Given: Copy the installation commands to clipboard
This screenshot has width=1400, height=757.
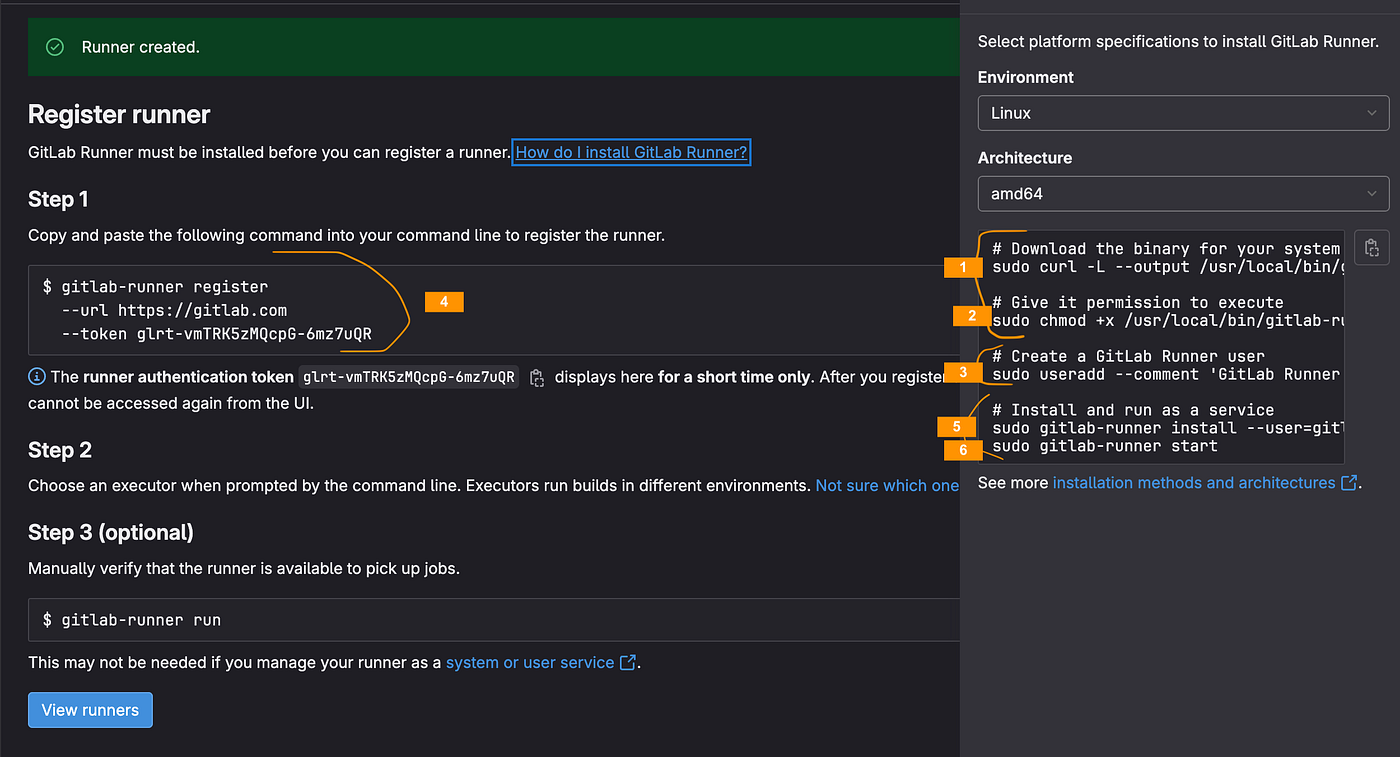Looking at the screenshot, I should [1372, 248].
